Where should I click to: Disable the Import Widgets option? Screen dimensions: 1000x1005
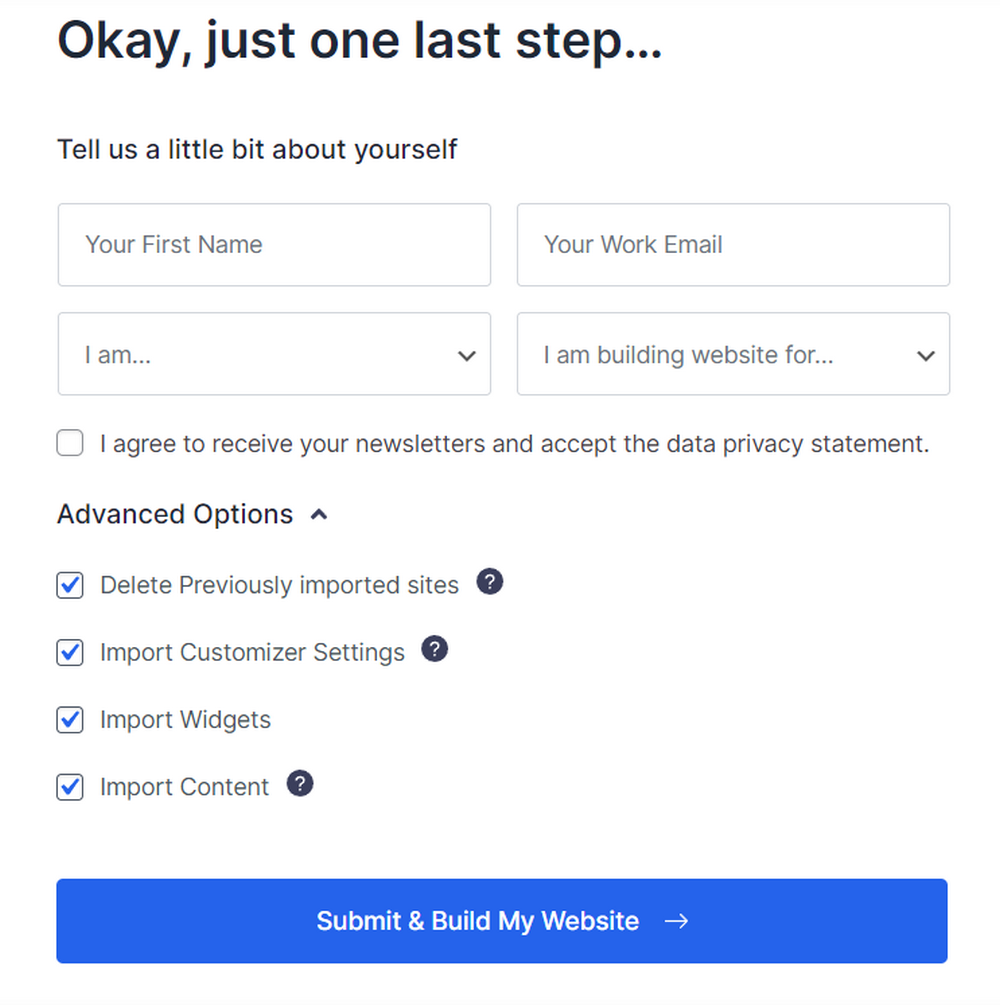coord(69,719)
